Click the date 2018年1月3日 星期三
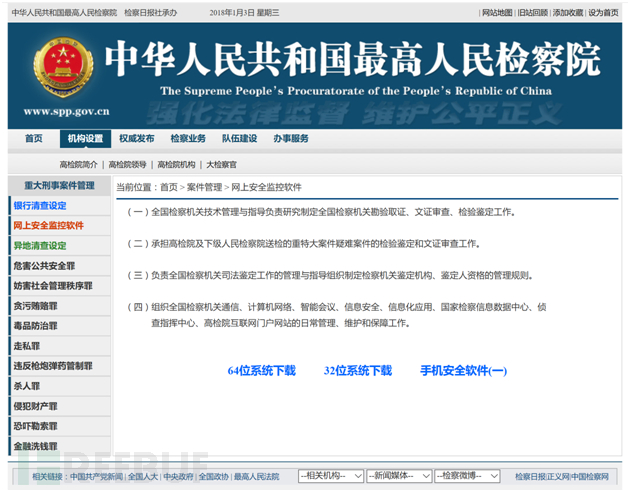630x492 pixels. pos(244,13)
